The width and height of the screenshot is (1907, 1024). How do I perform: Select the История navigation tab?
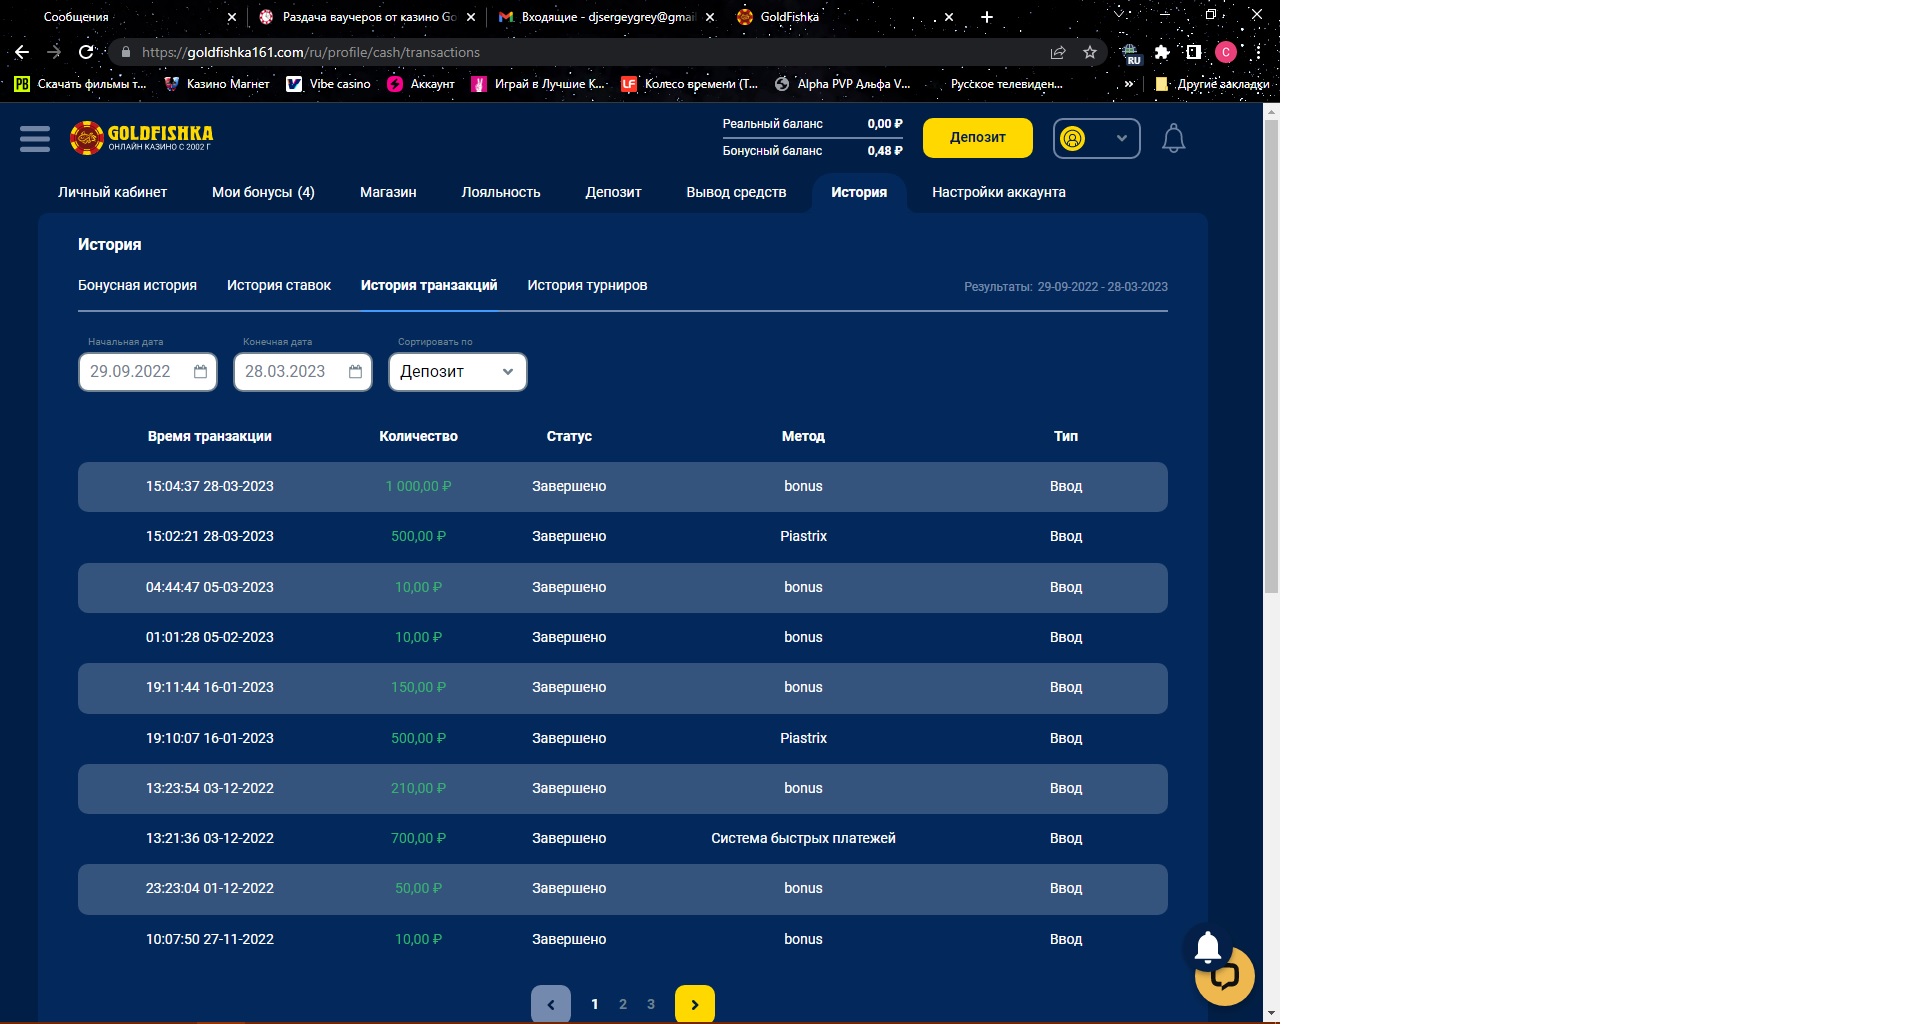click(859, 192)
